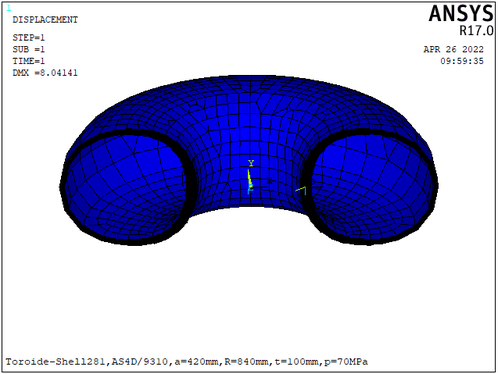Select the TIME=1 label

[29, 61]
